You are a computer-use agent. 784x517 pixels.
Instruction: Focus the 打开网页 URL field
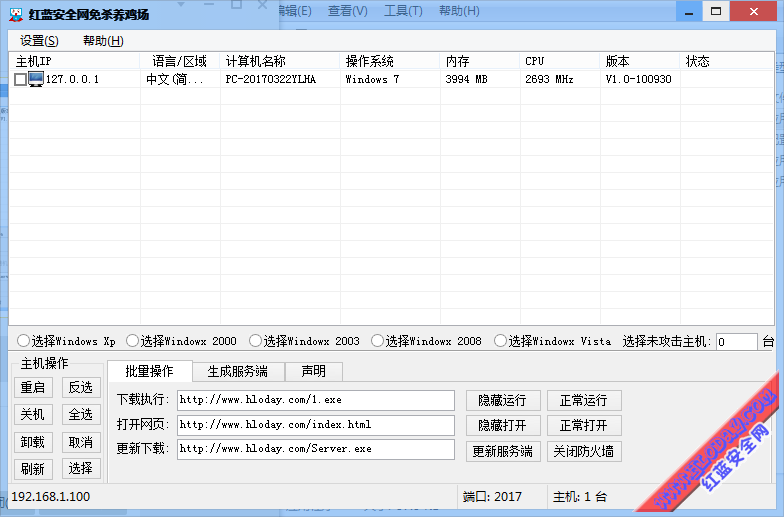[x=316, y=425]
